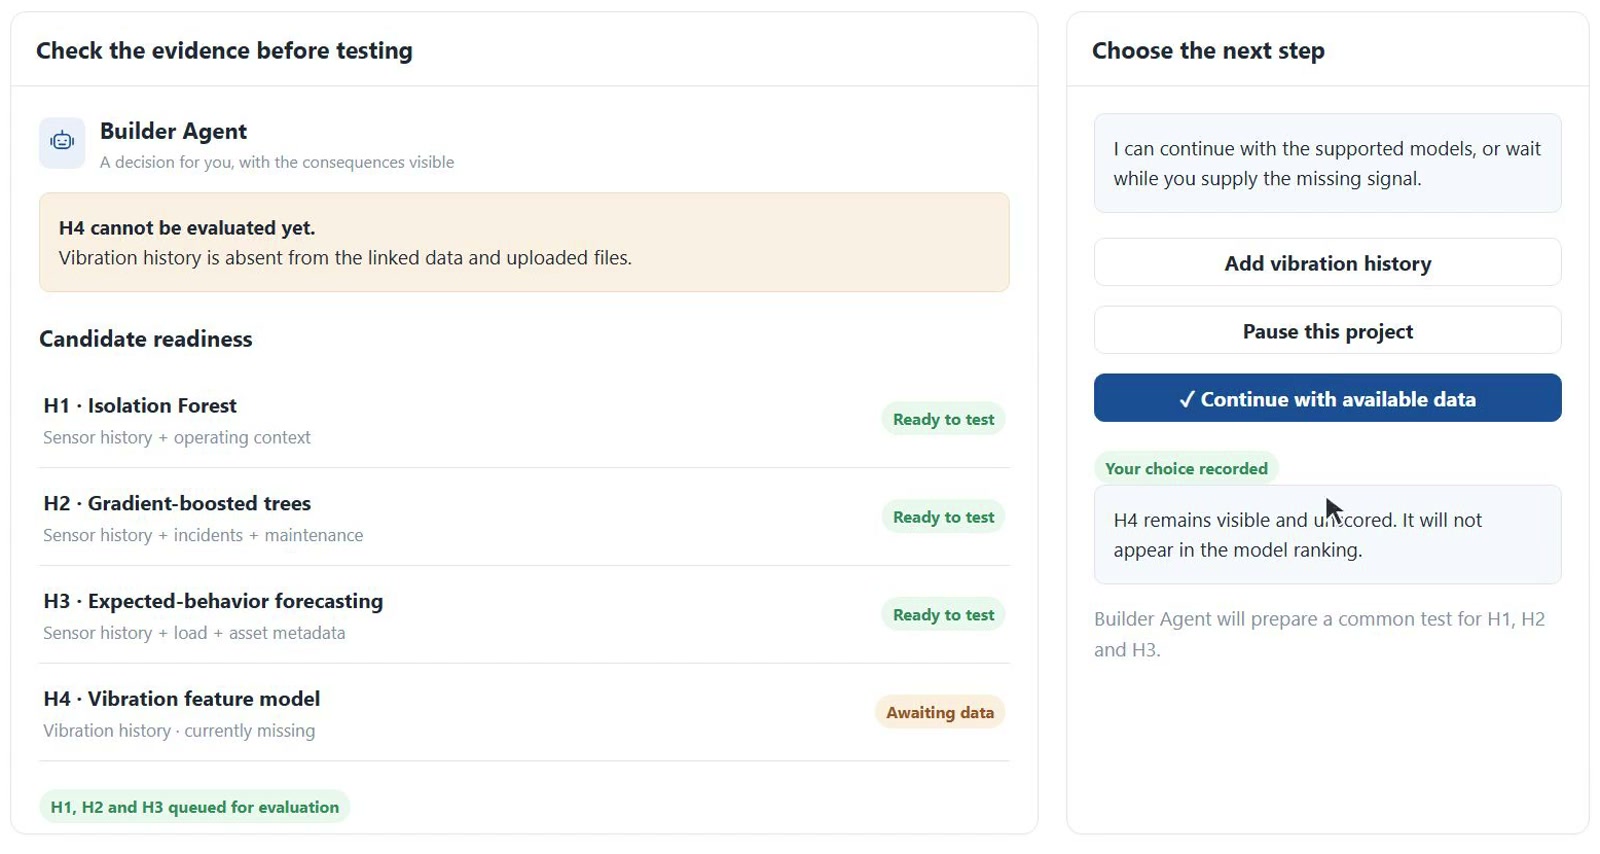Click A decision for you subtitle
The image size is (1600, 854).
277,162
